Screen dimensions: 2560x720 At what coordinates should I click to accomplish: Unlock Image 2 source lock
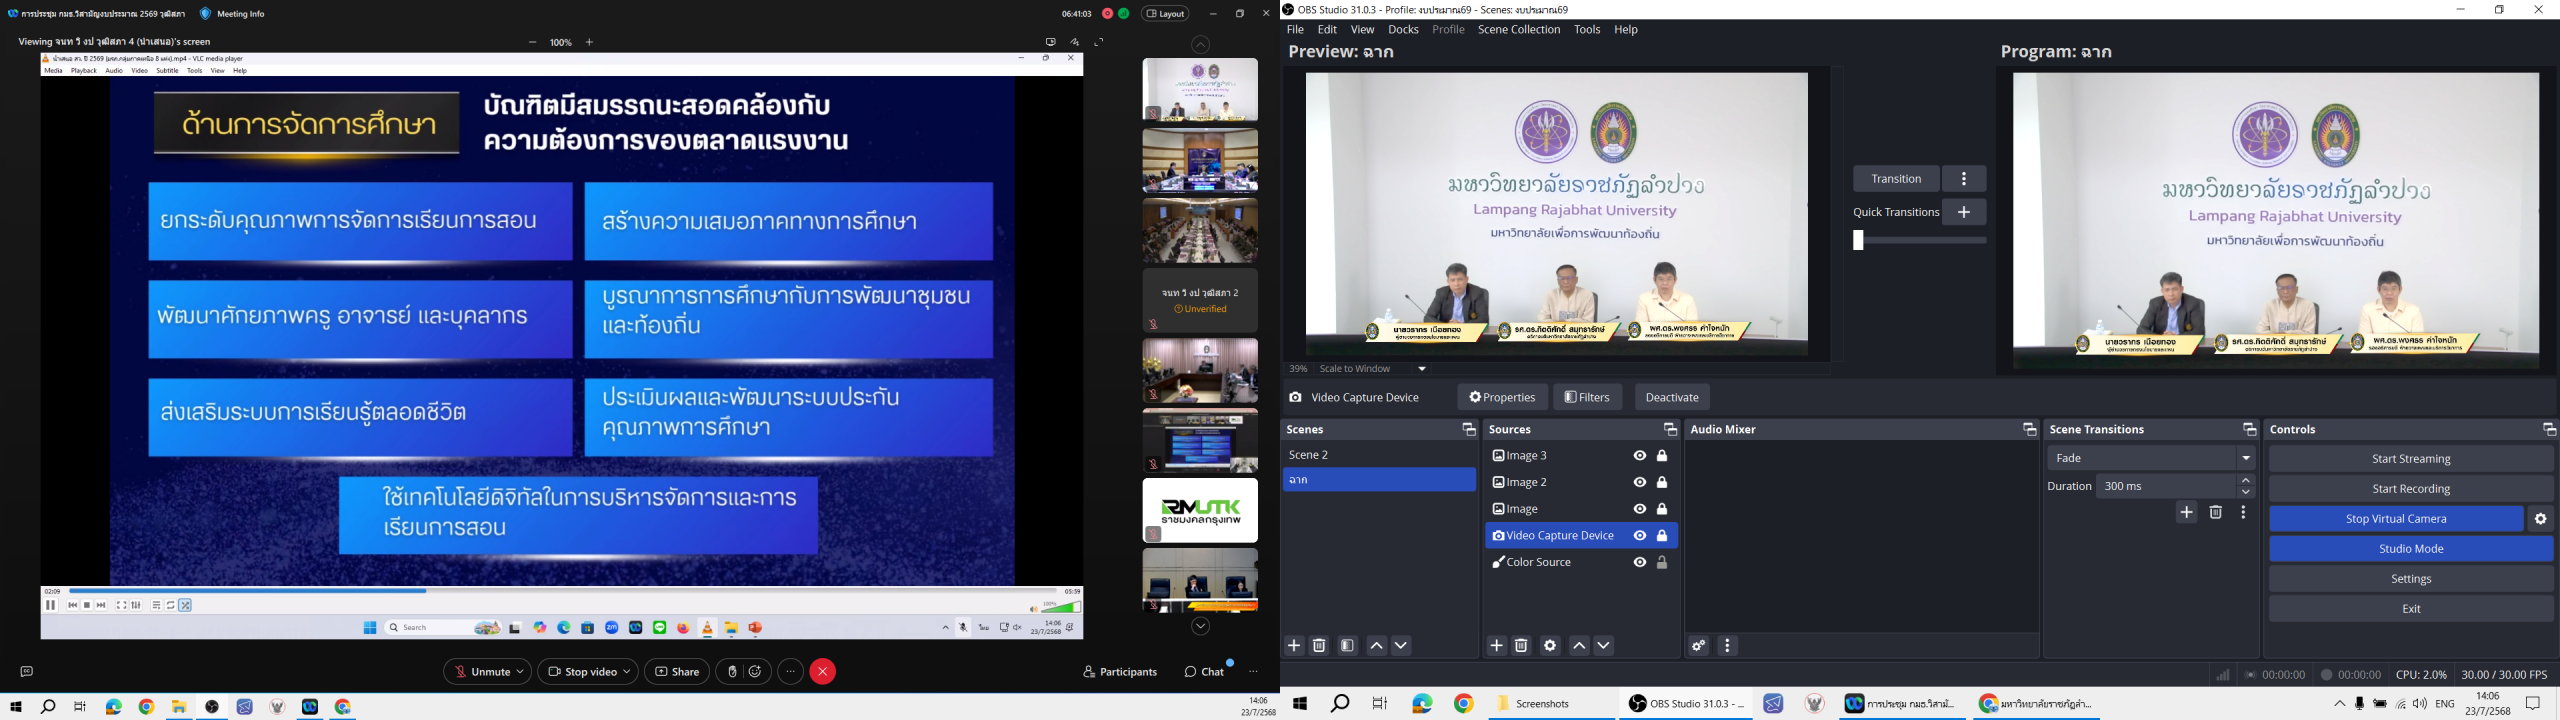[1663, 483]
